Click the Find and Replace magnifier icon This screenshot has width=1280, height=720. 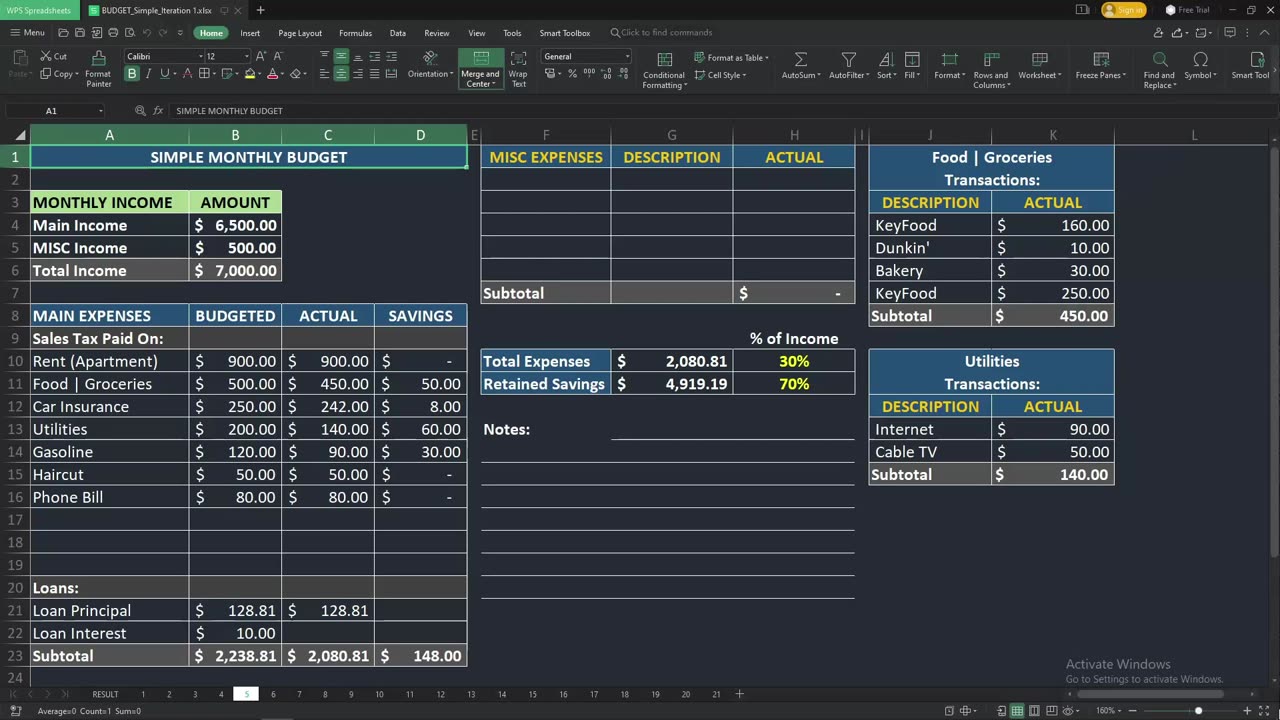point(1160,60)
